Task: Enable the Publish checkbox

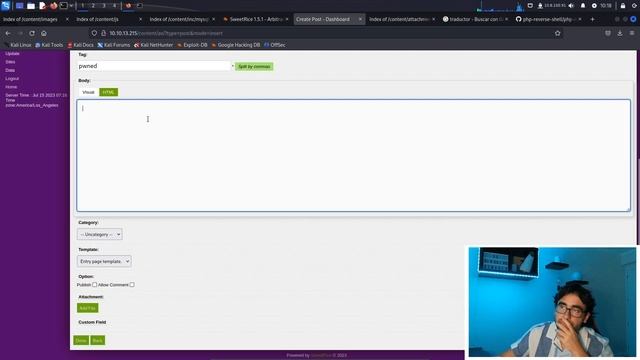Action: click(95, 284)
